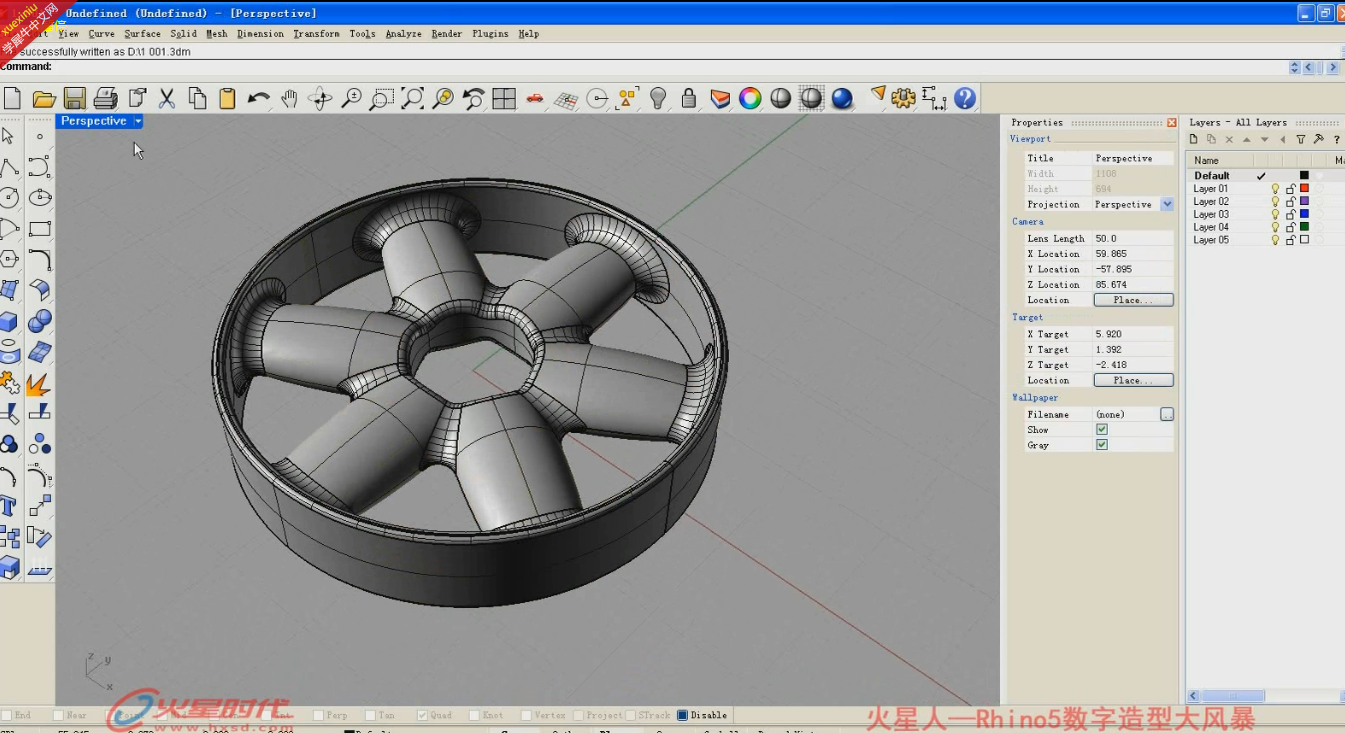This screenshot has height=733, width=1345.
Task: Click the blue Help question mark icon
Action: click(x=965, y=98)
